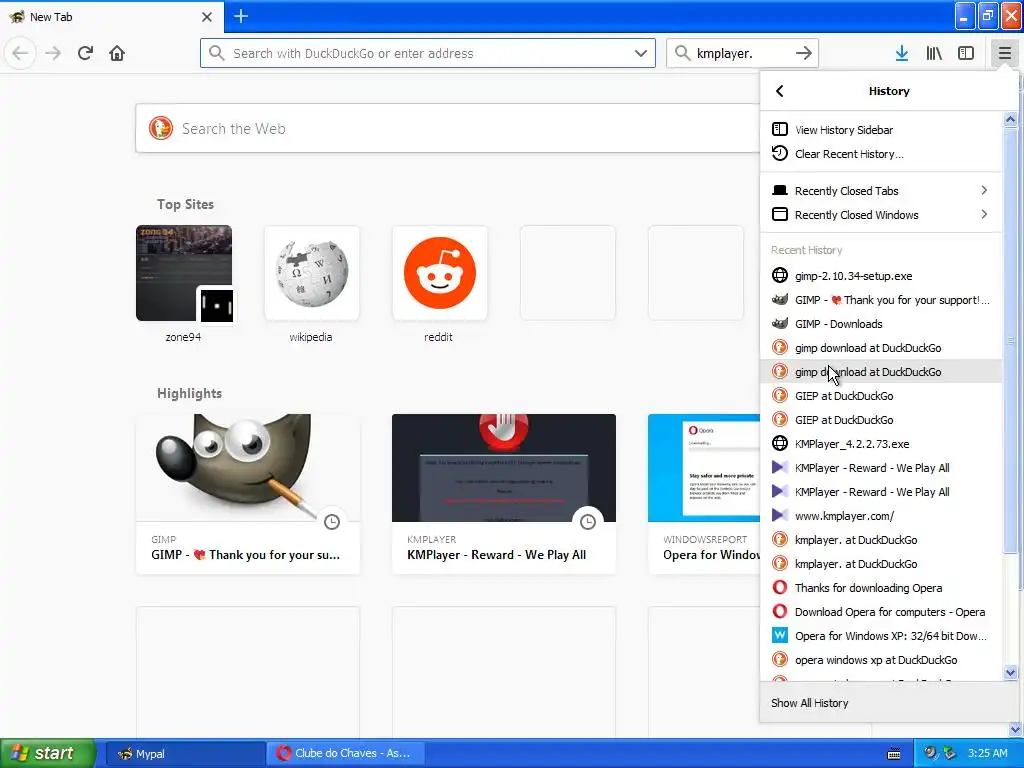Click the magnifier icon in kmplayer. search box
This screenshot has height=768, width=1024.
(x=682, y=53)
